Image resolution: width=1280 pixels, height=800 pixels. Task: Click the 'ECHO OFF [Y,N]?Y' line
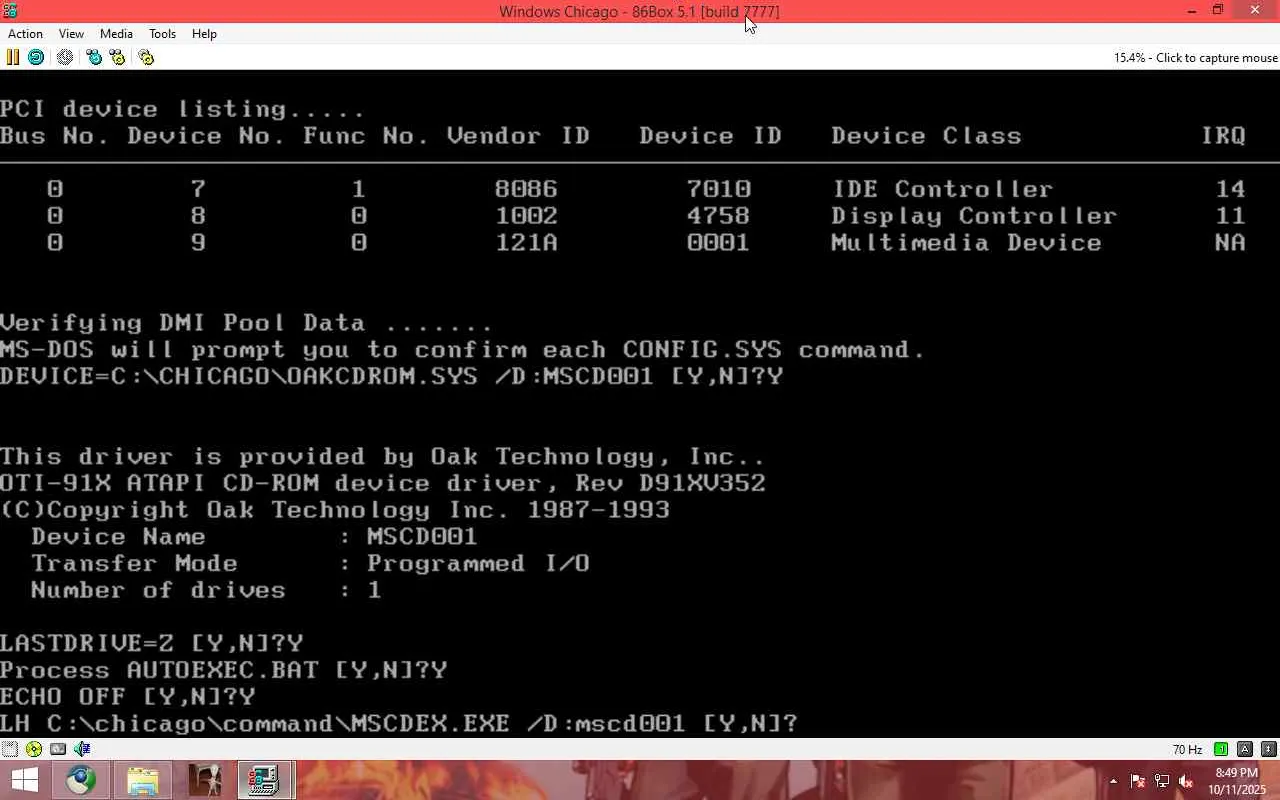tap(127, 696)
